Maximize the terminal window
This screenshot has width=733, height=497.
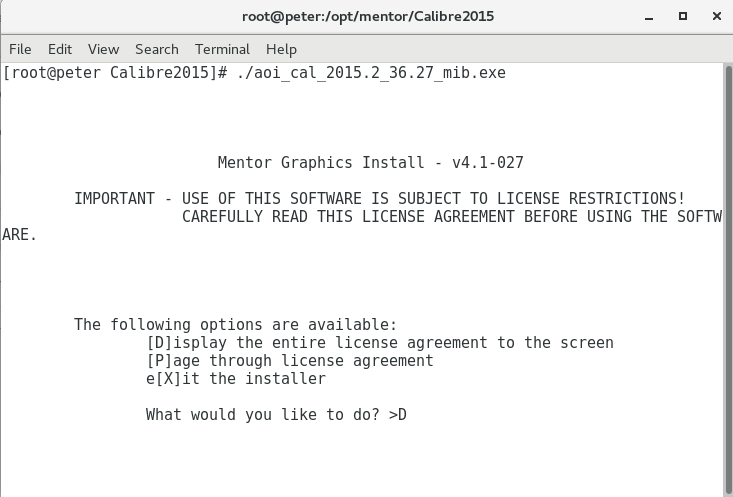[683, 16]
